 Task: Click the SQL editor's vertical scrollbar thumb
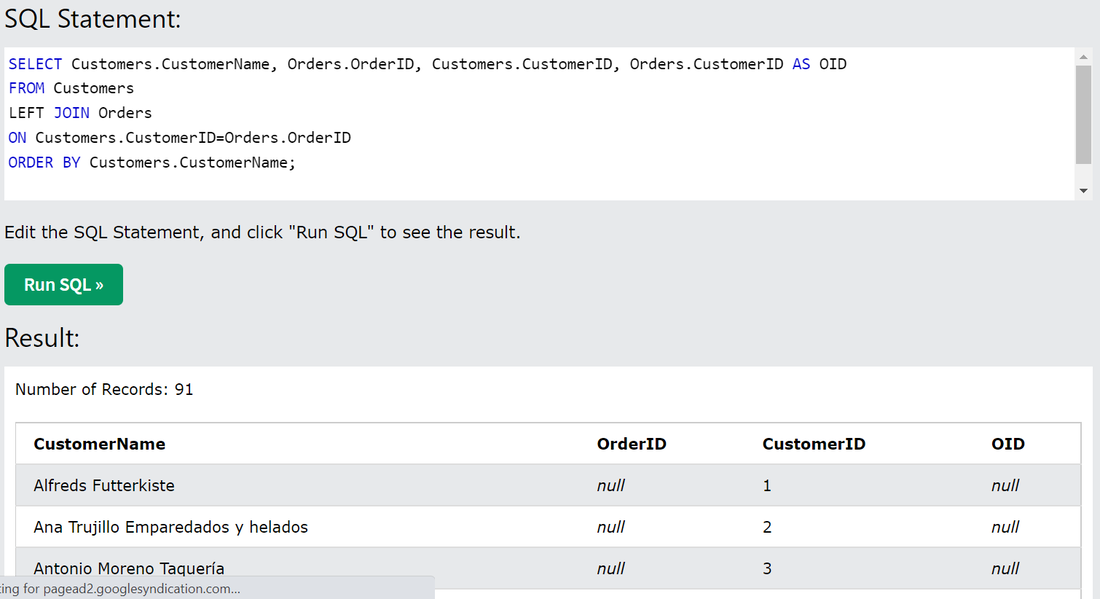[1084, 115]
